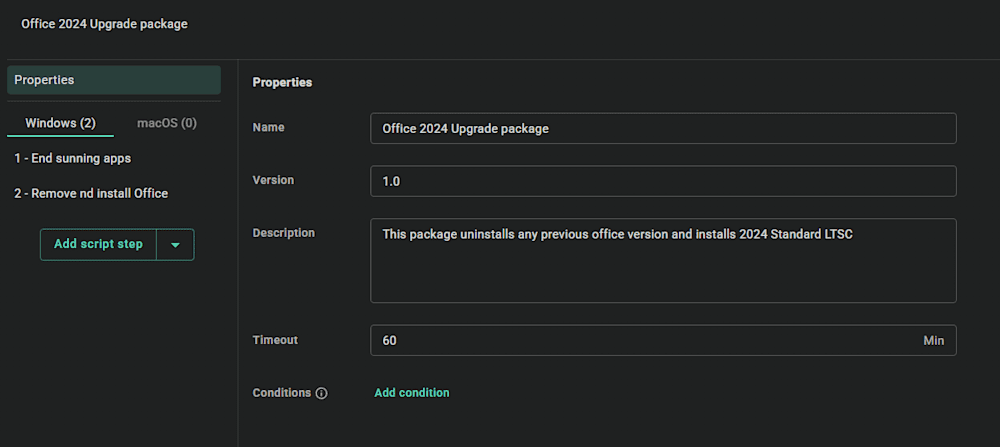Expand the Add script step dropdown arrow

(x=175, y=244)
